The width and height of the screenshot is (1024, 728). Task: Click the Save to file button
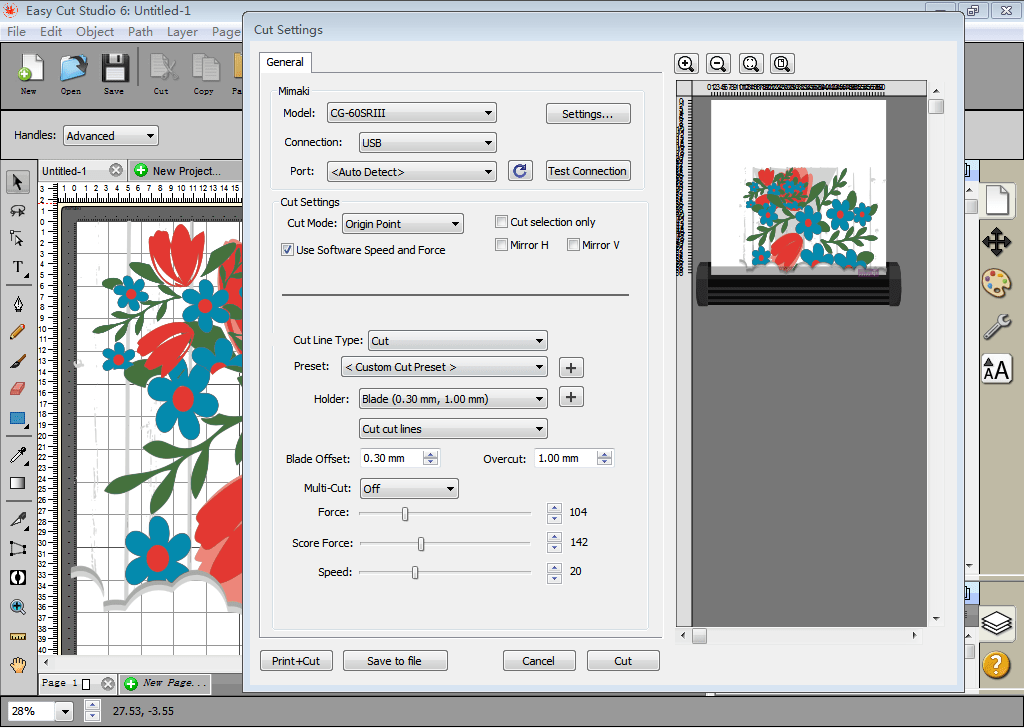pos(394,661)
